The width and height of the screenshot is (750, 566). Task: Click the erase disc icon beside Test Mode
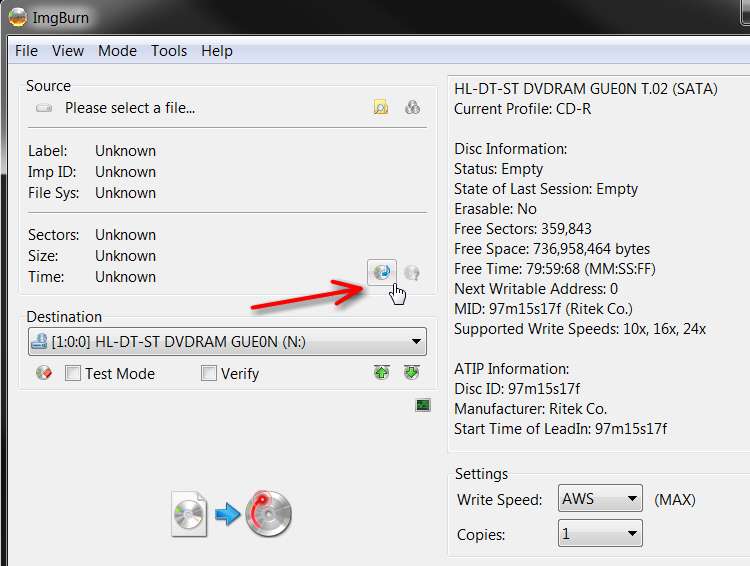click(x=44, y=373)
